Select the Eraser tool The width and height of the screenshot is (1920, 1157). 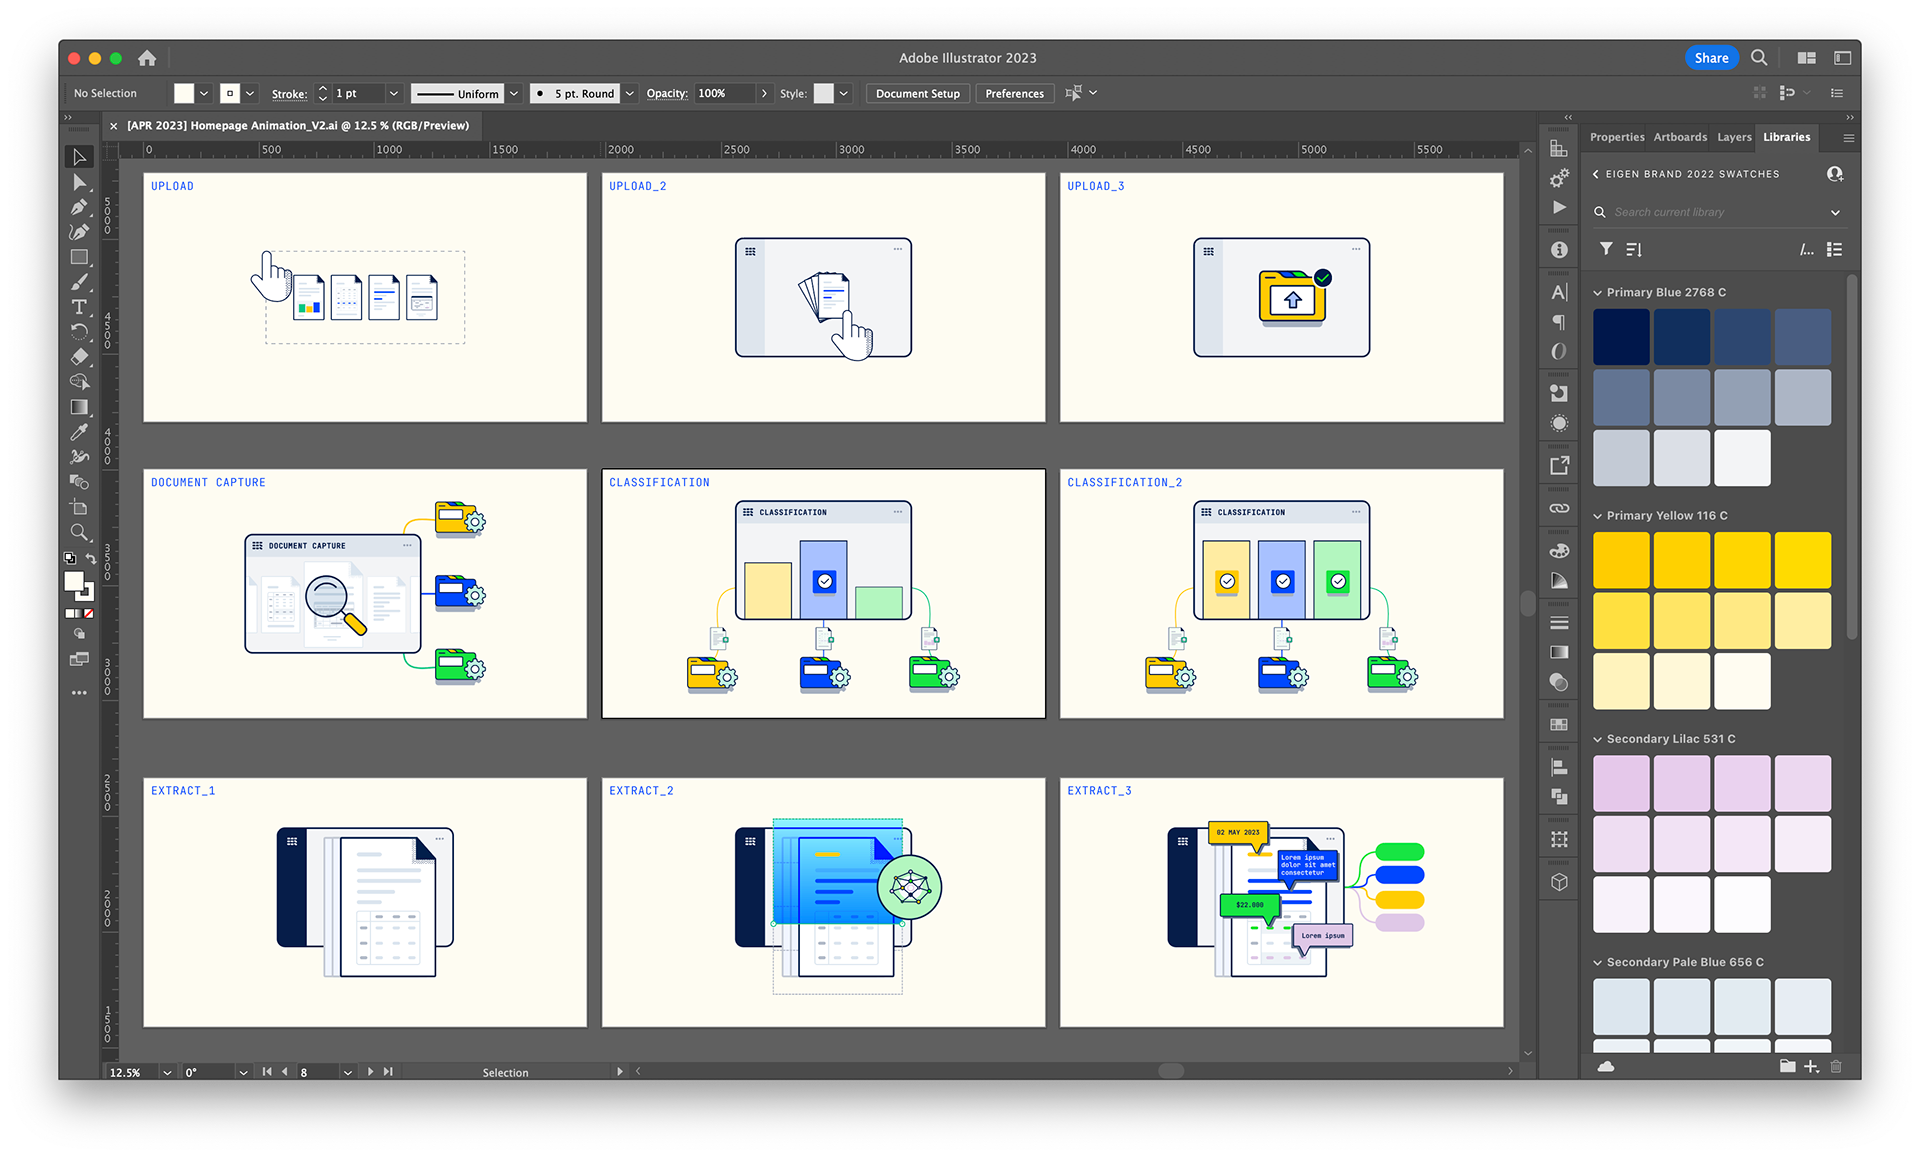(x=79, y=357)
